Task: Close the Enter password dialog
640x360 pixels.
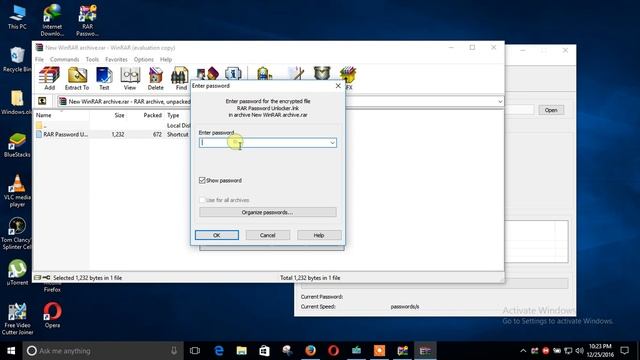Action: pyautogui.click(x=338, y=86)
